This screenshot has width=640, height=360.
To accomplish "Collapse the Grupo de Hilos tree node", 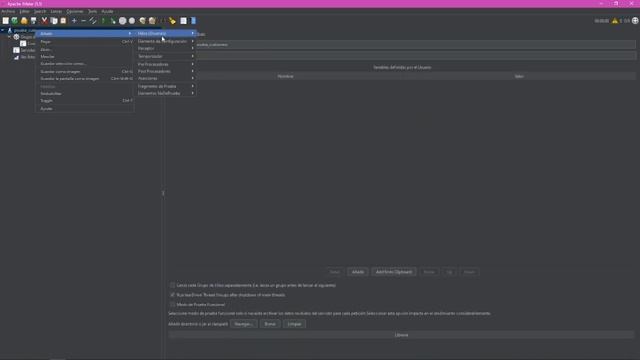I will (x=9, y=37).
